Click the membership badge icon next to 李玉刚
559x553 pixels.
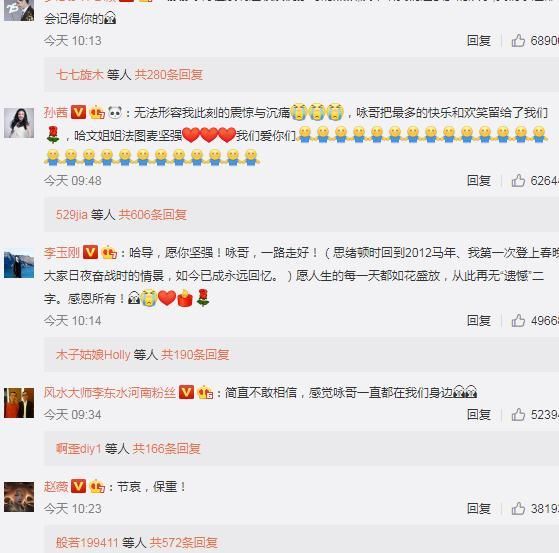(109, 253)
